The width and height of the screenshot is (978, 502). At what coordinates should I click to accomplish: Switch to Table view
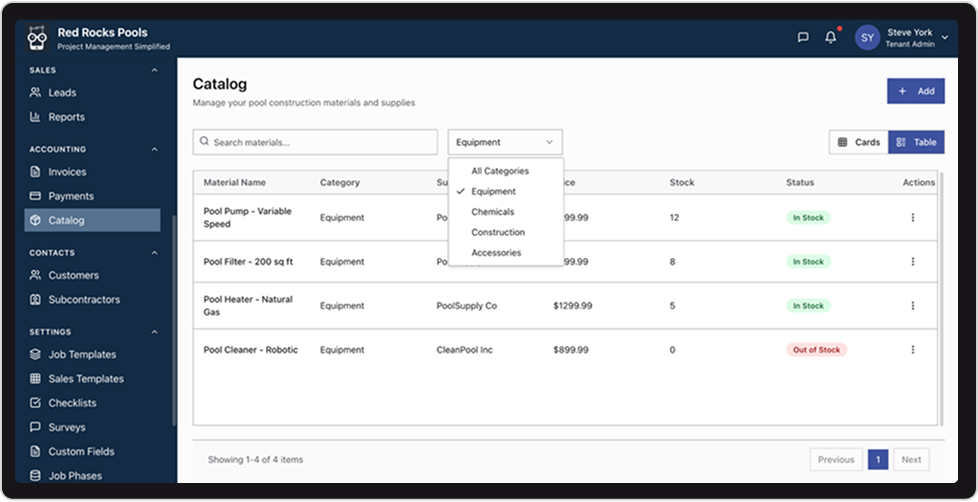(916, 142)
